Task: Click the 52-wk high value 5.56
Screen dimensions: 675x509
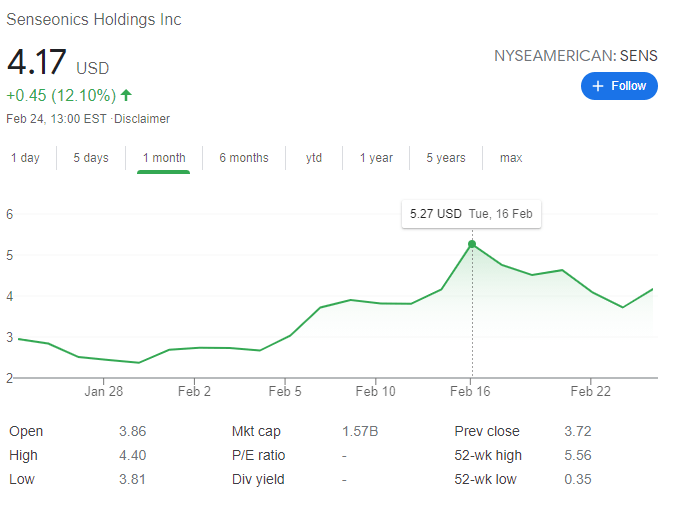Action: click(578, 456)
